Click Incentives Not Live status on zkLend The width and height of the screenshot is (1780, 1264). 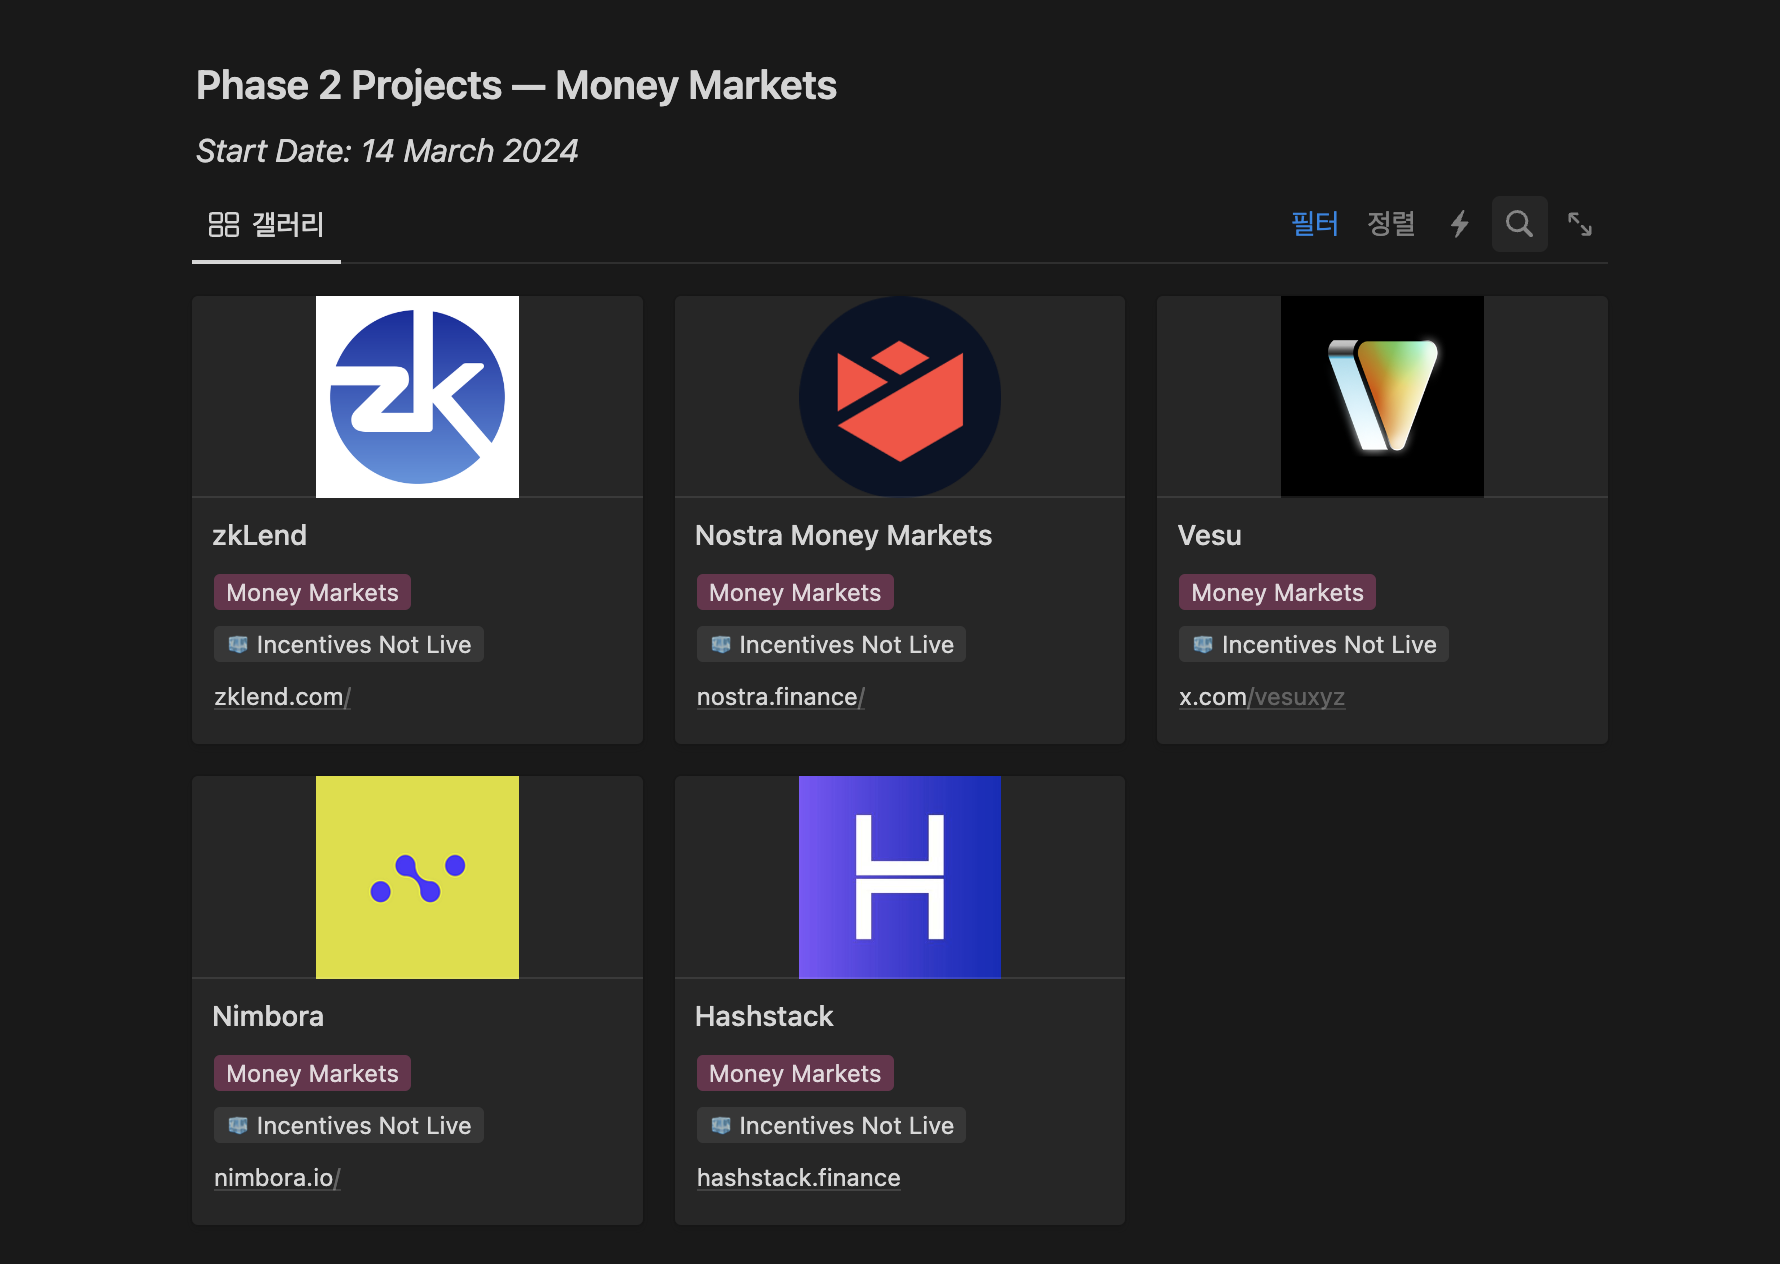[349, 644]
